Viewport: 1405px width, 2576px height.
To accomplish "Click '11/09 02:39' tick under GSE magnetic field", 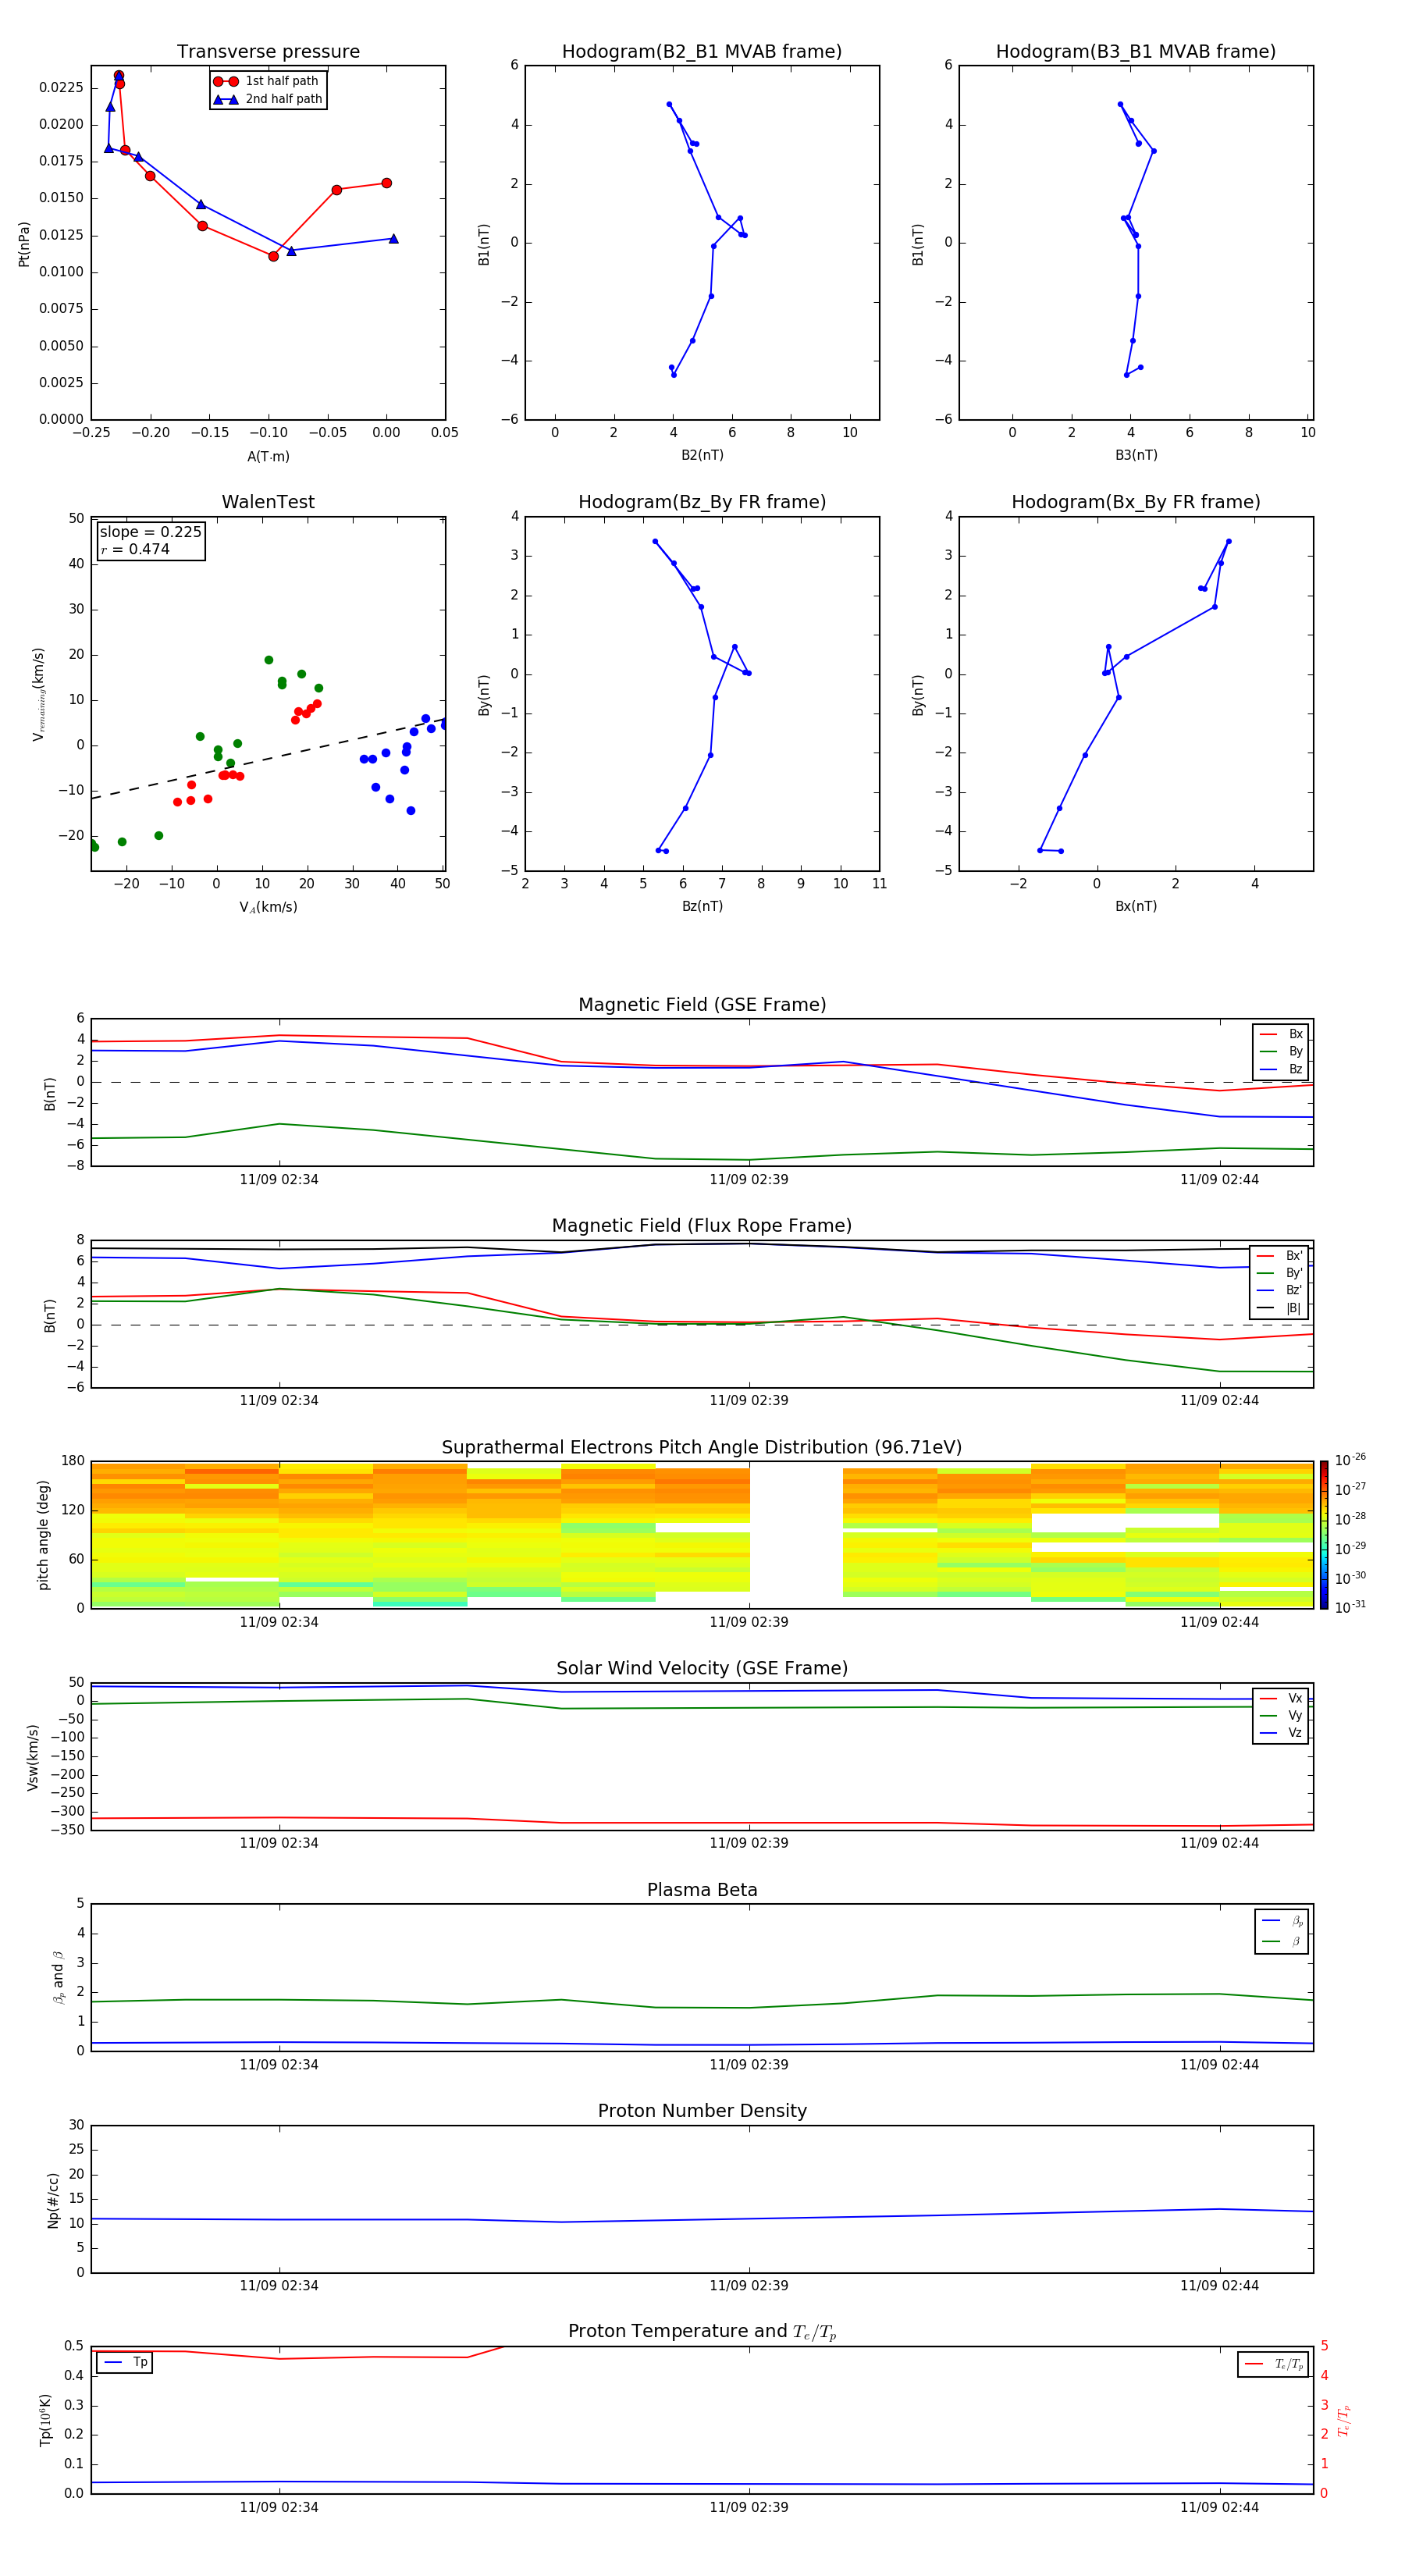I will (749, 1180).
